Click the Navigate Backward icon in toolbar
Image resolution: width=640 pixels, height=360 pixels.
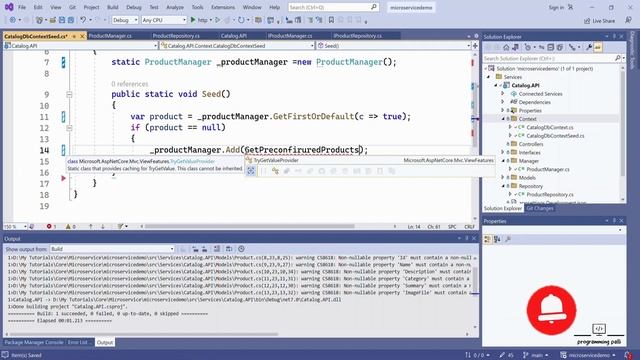click(x=13, y=20)
